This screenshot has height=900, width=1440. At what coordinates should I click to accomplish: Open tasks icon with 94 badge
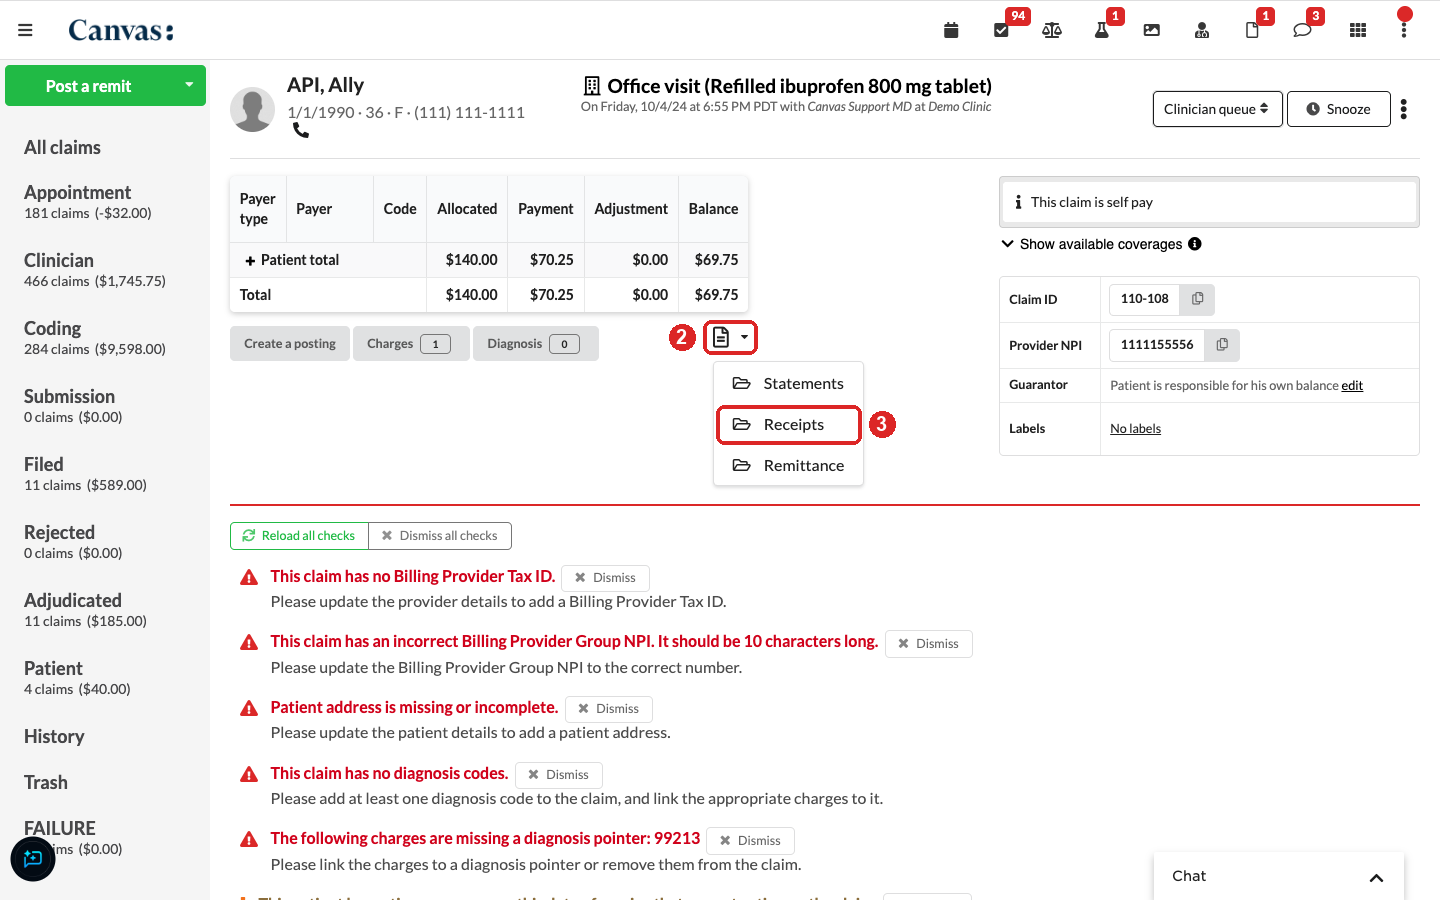[x=1001, y=30]
